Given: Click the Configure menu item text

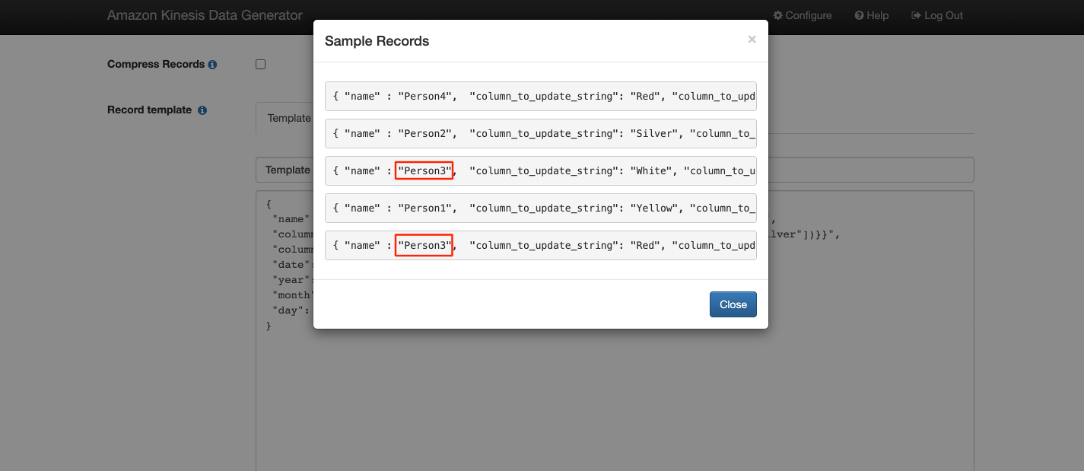Looking at the screenshot, I should 808,15.
